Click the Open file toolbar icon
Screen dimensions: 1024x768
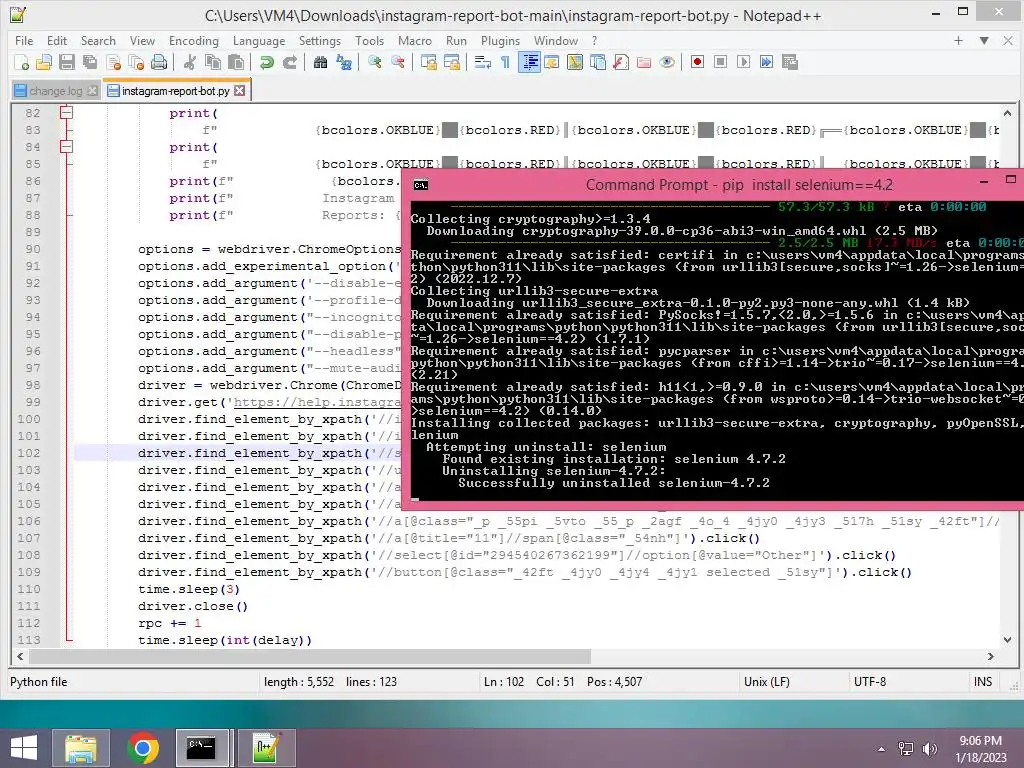[x=44, y=62]
